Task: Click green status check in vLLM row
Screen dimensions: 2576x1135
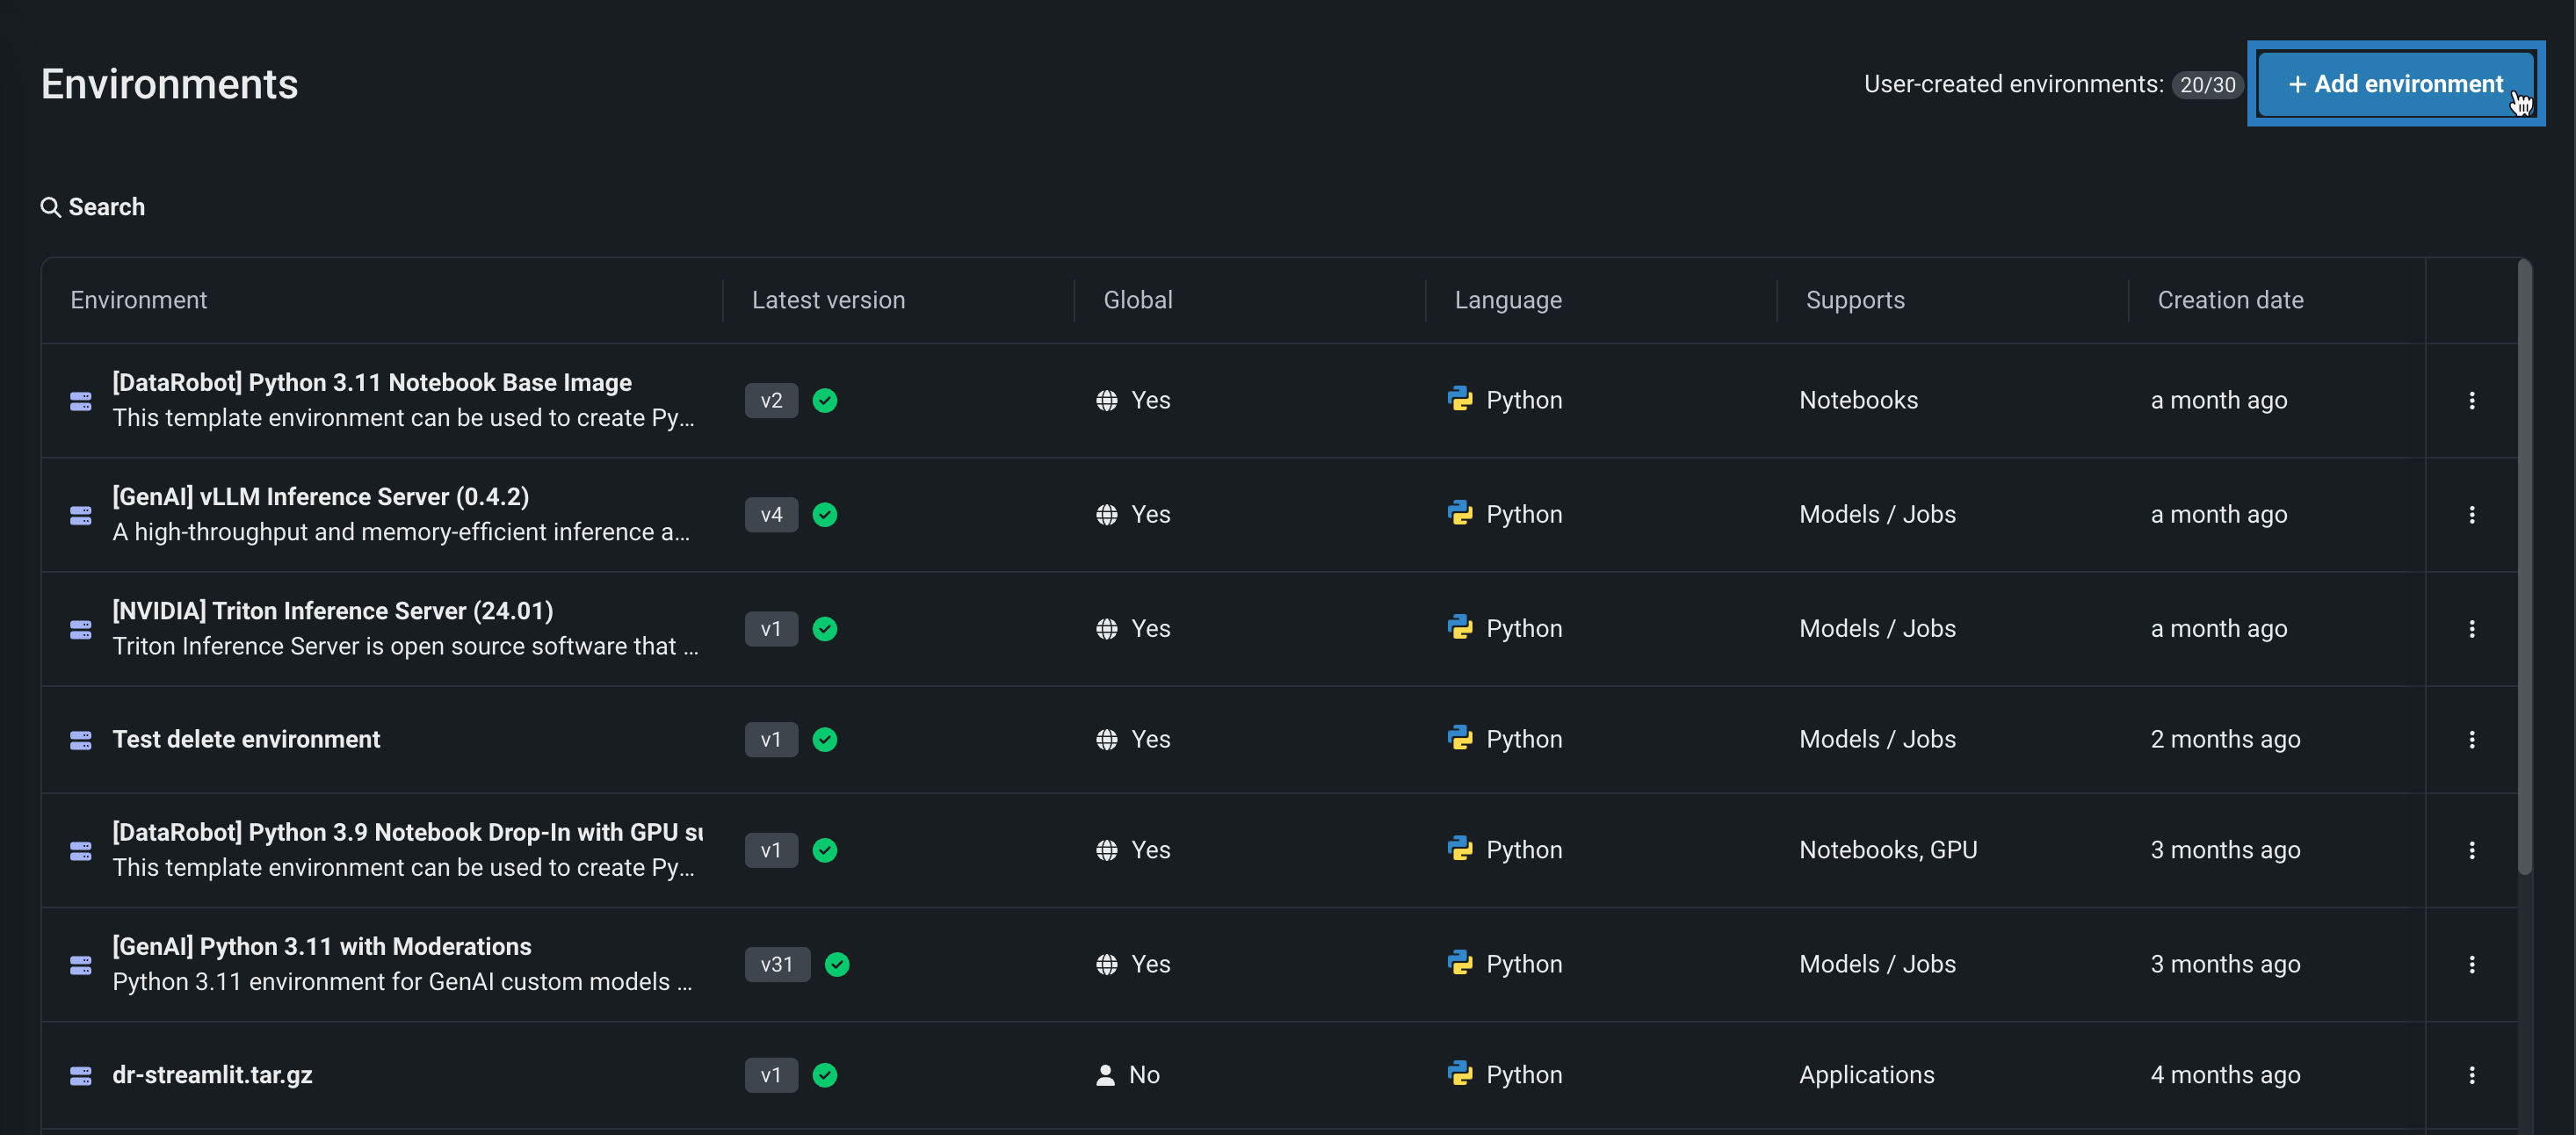Action: coord(825,514)
